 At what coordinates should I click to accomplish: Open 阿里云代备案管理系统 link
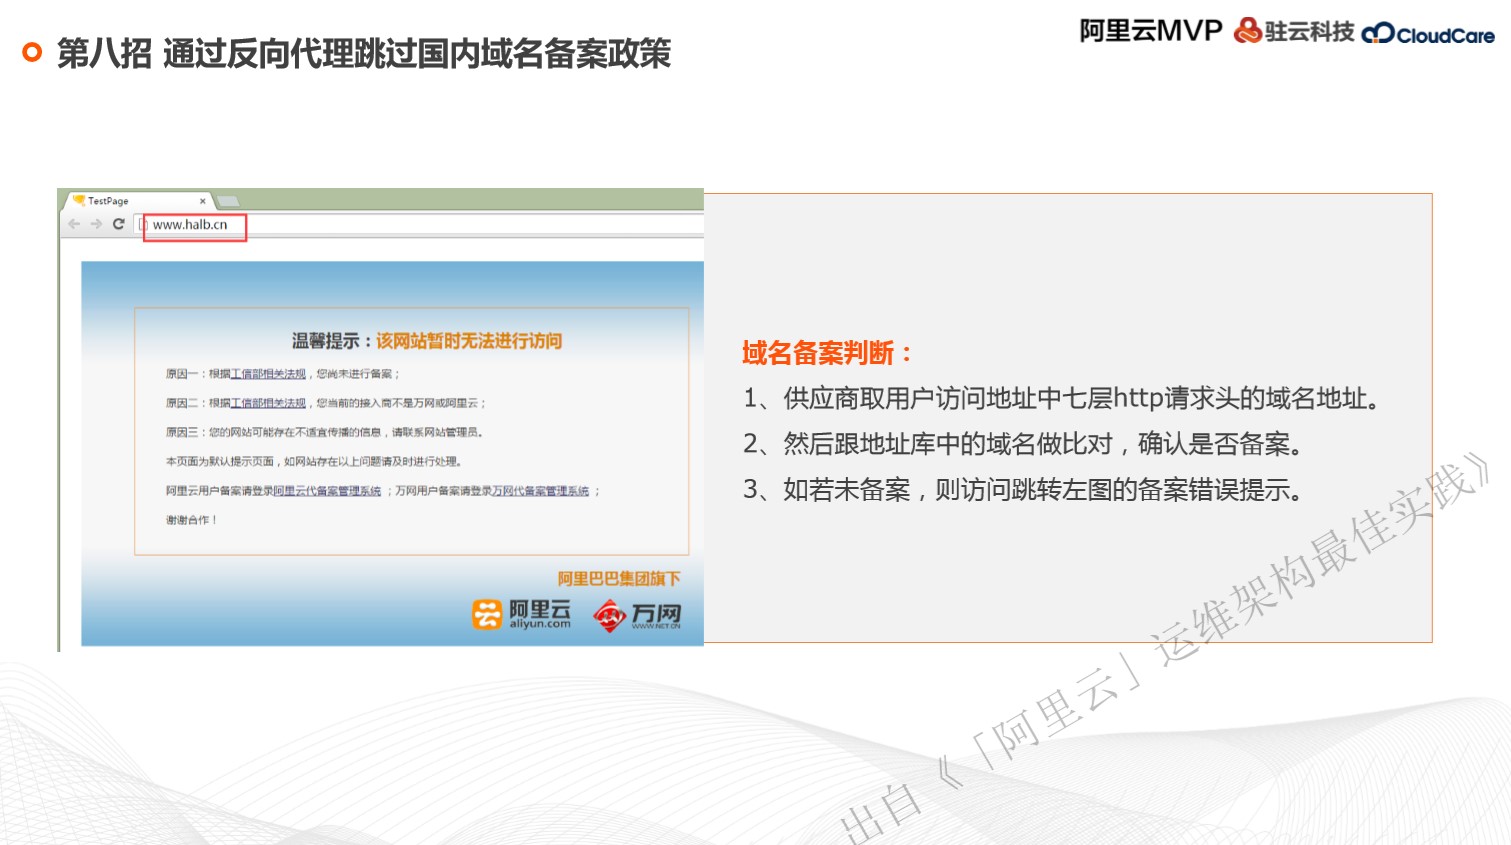pos(327,491)
